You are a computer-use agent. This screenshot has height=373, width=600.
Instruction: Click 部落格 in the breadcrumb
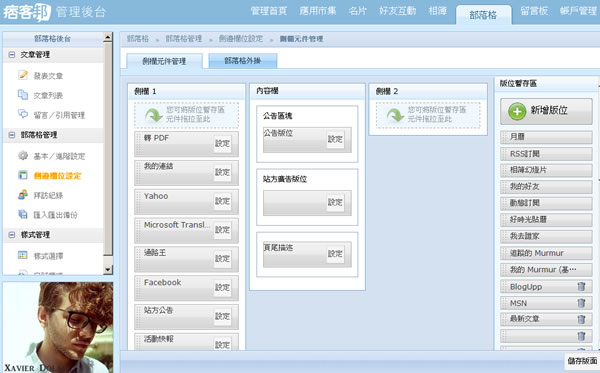(138, 39)
